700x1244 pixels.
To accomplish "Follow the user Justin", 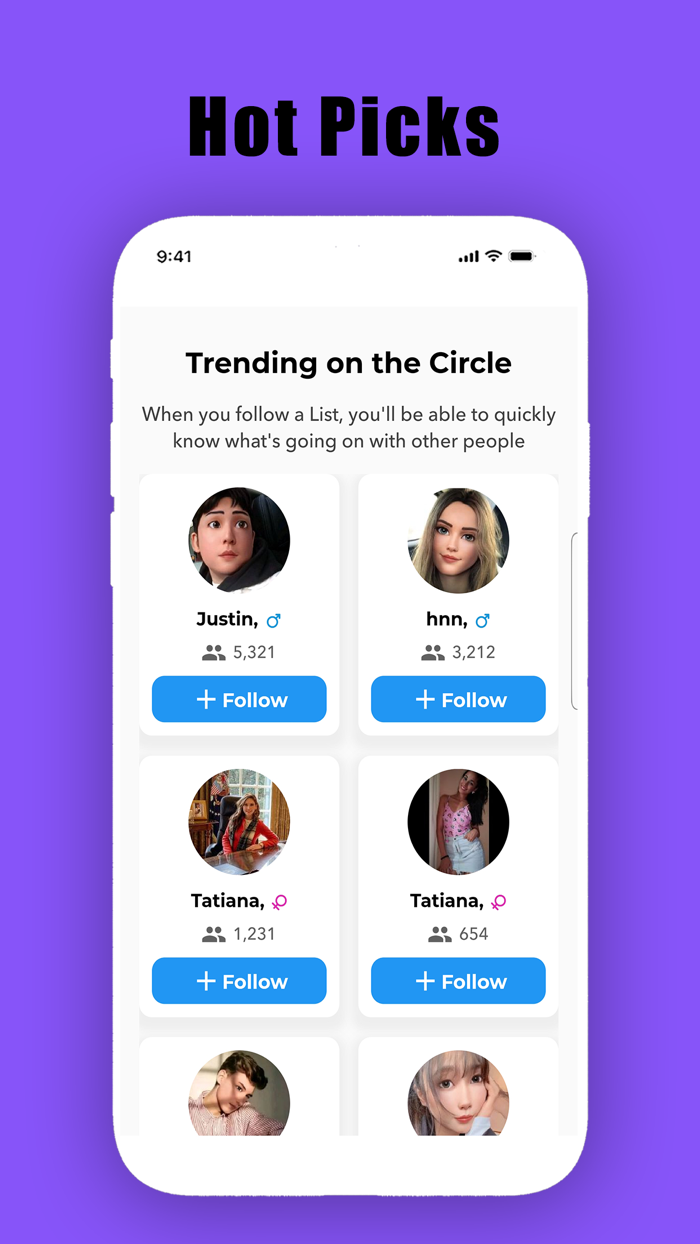I will pyautogui.click(x=239, y=699).
